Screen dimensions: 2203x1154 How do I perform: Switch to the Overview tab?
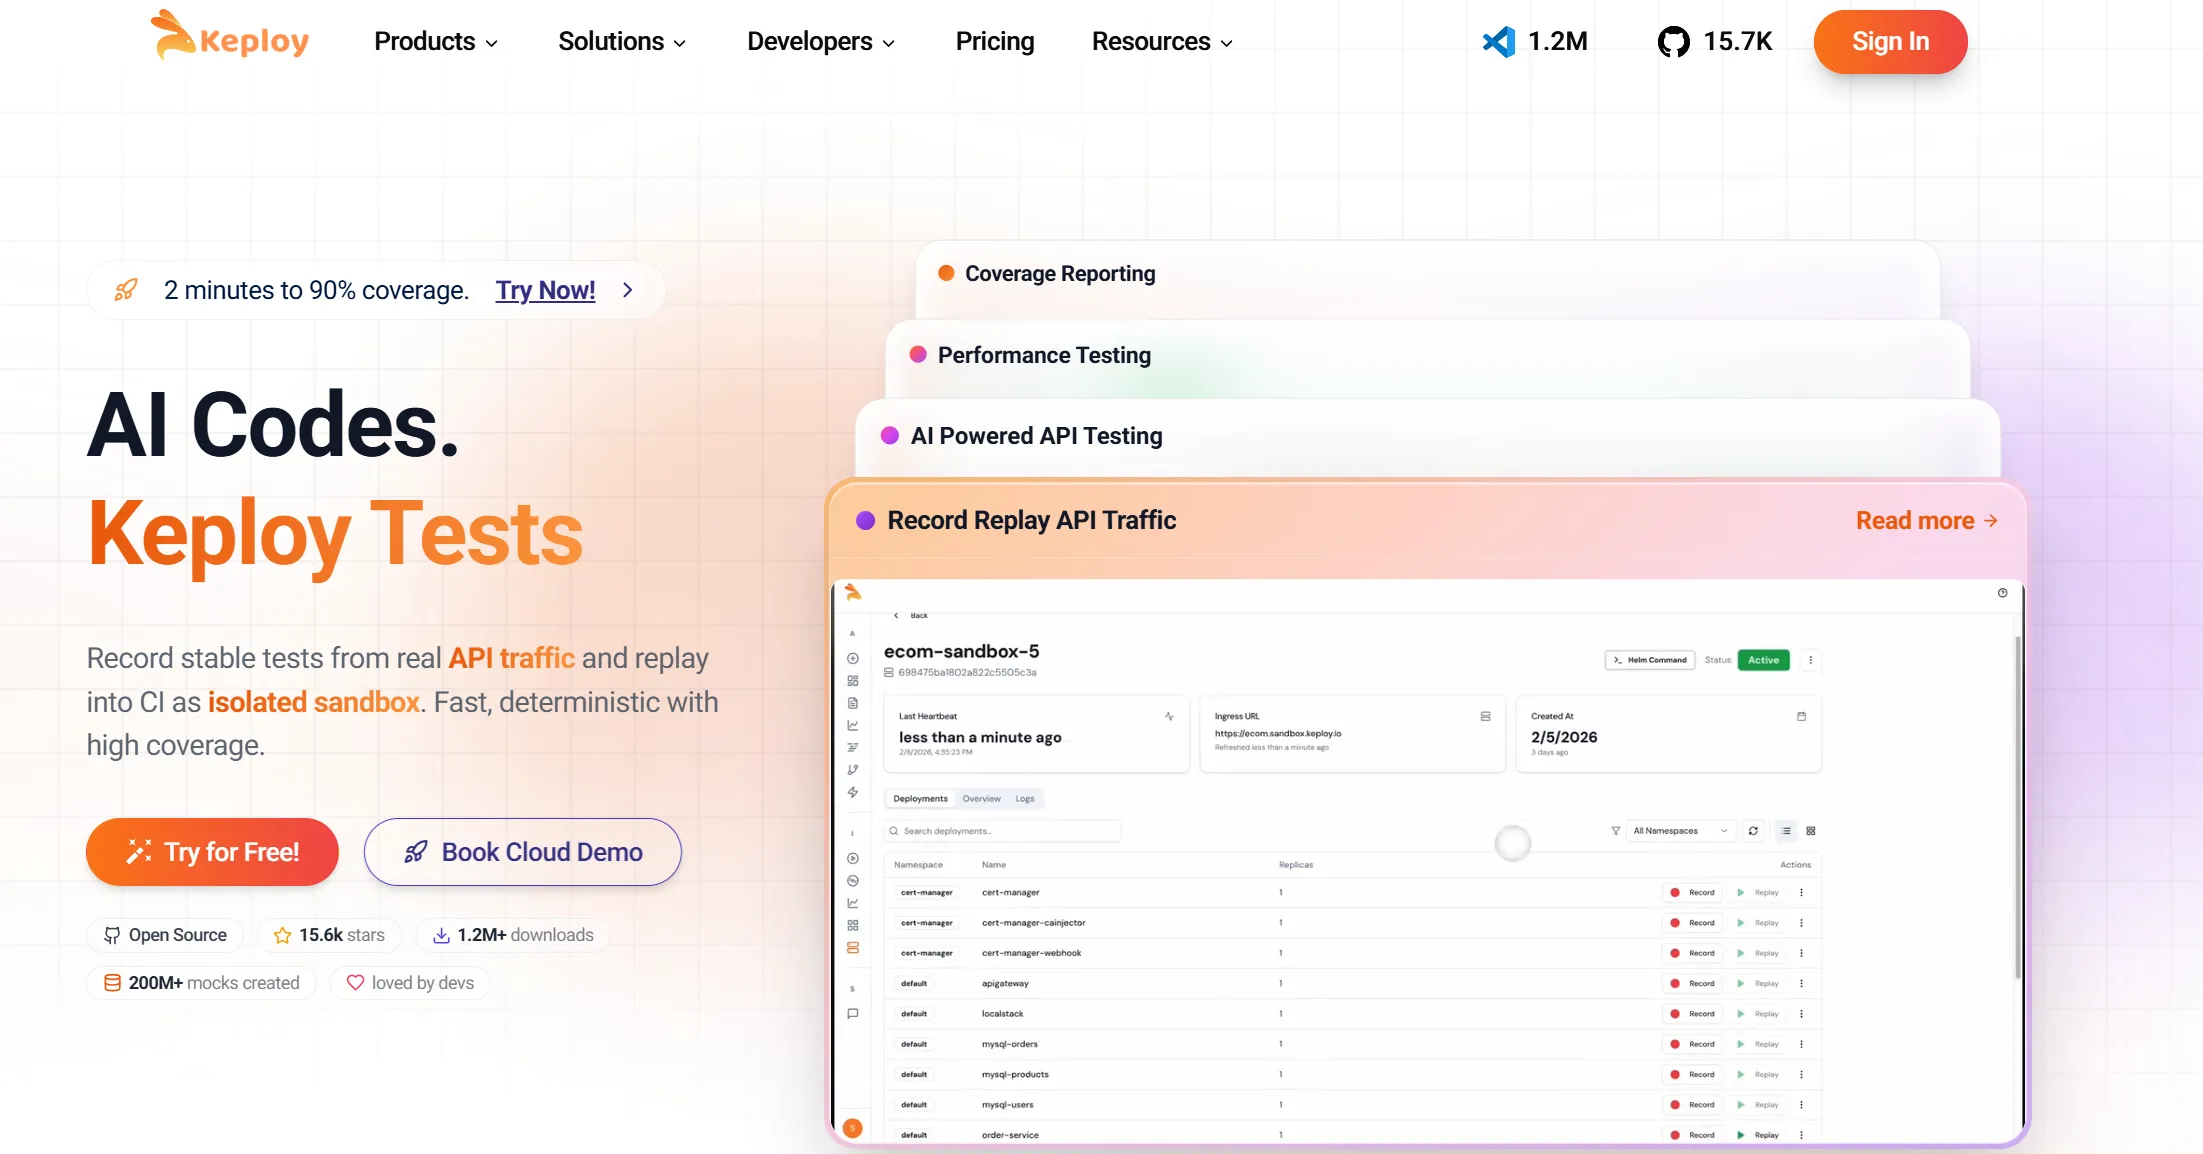point(981,798)
